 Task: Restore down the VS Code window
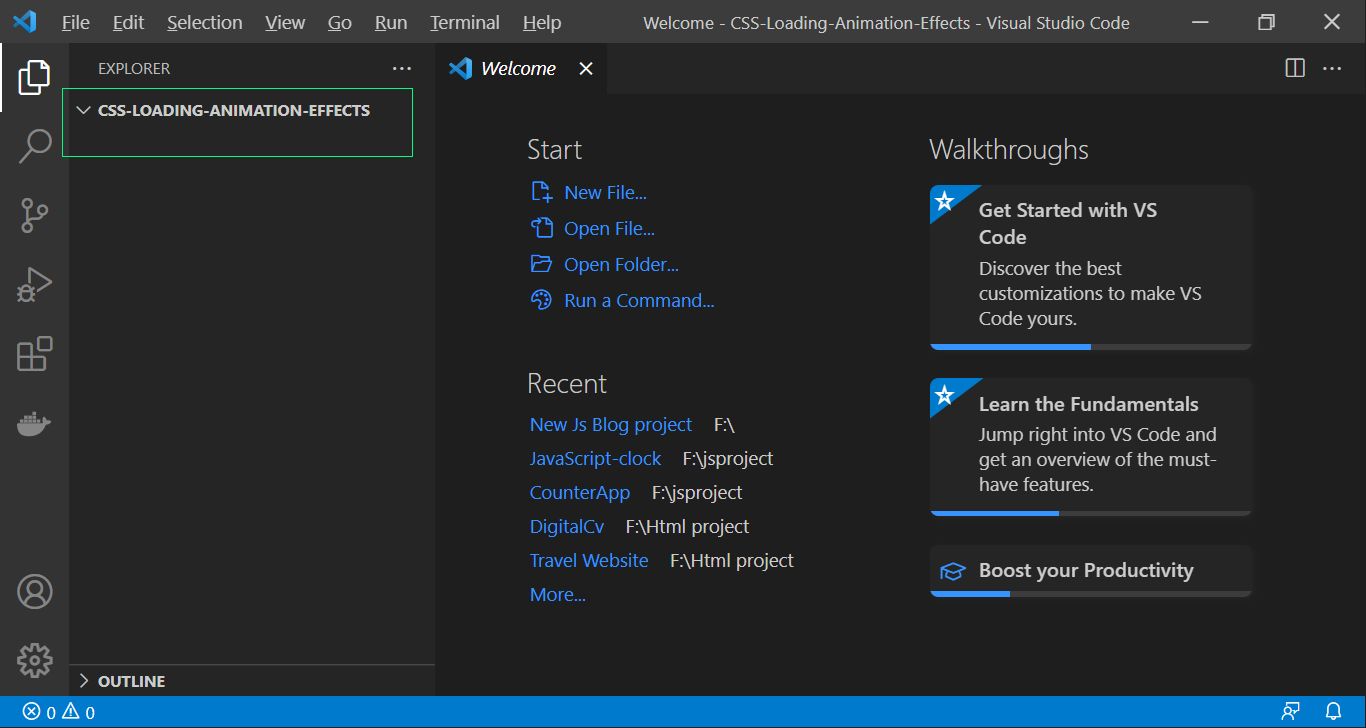(x=1266, y=22)
